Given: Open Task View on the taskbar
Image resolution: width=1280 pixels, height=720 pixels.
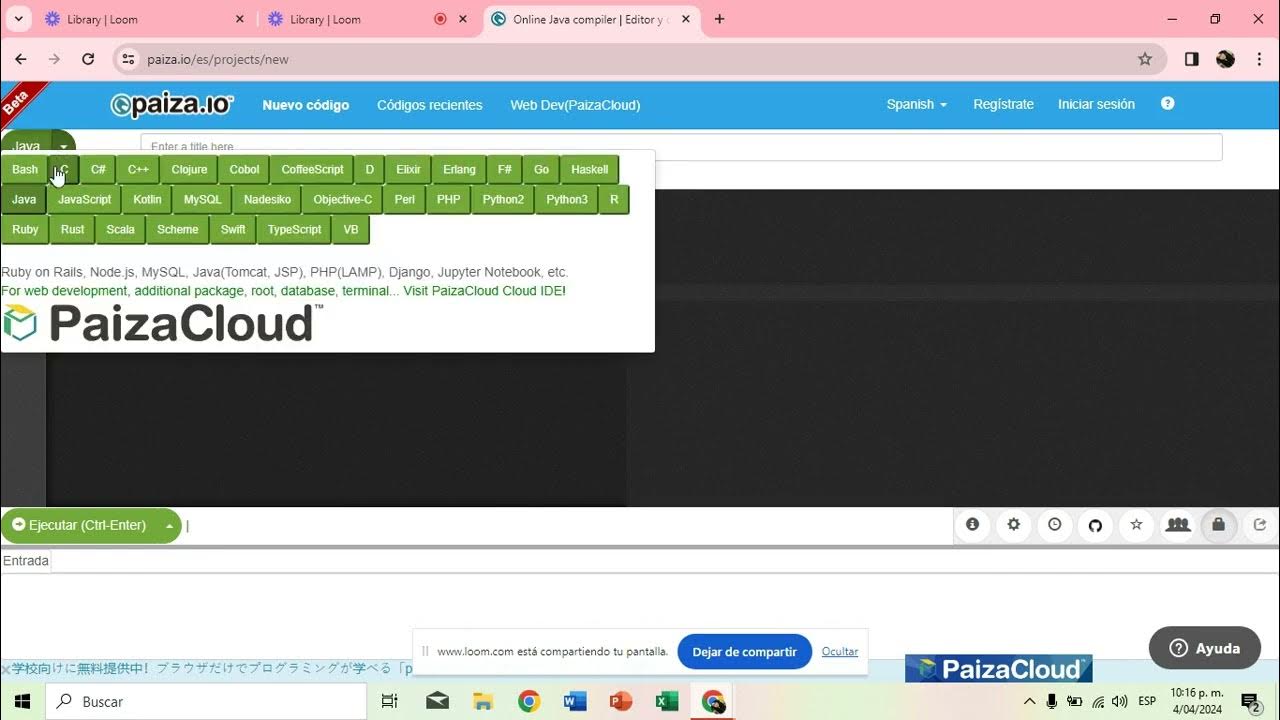Looking at the screenshot, I should 390,701.
